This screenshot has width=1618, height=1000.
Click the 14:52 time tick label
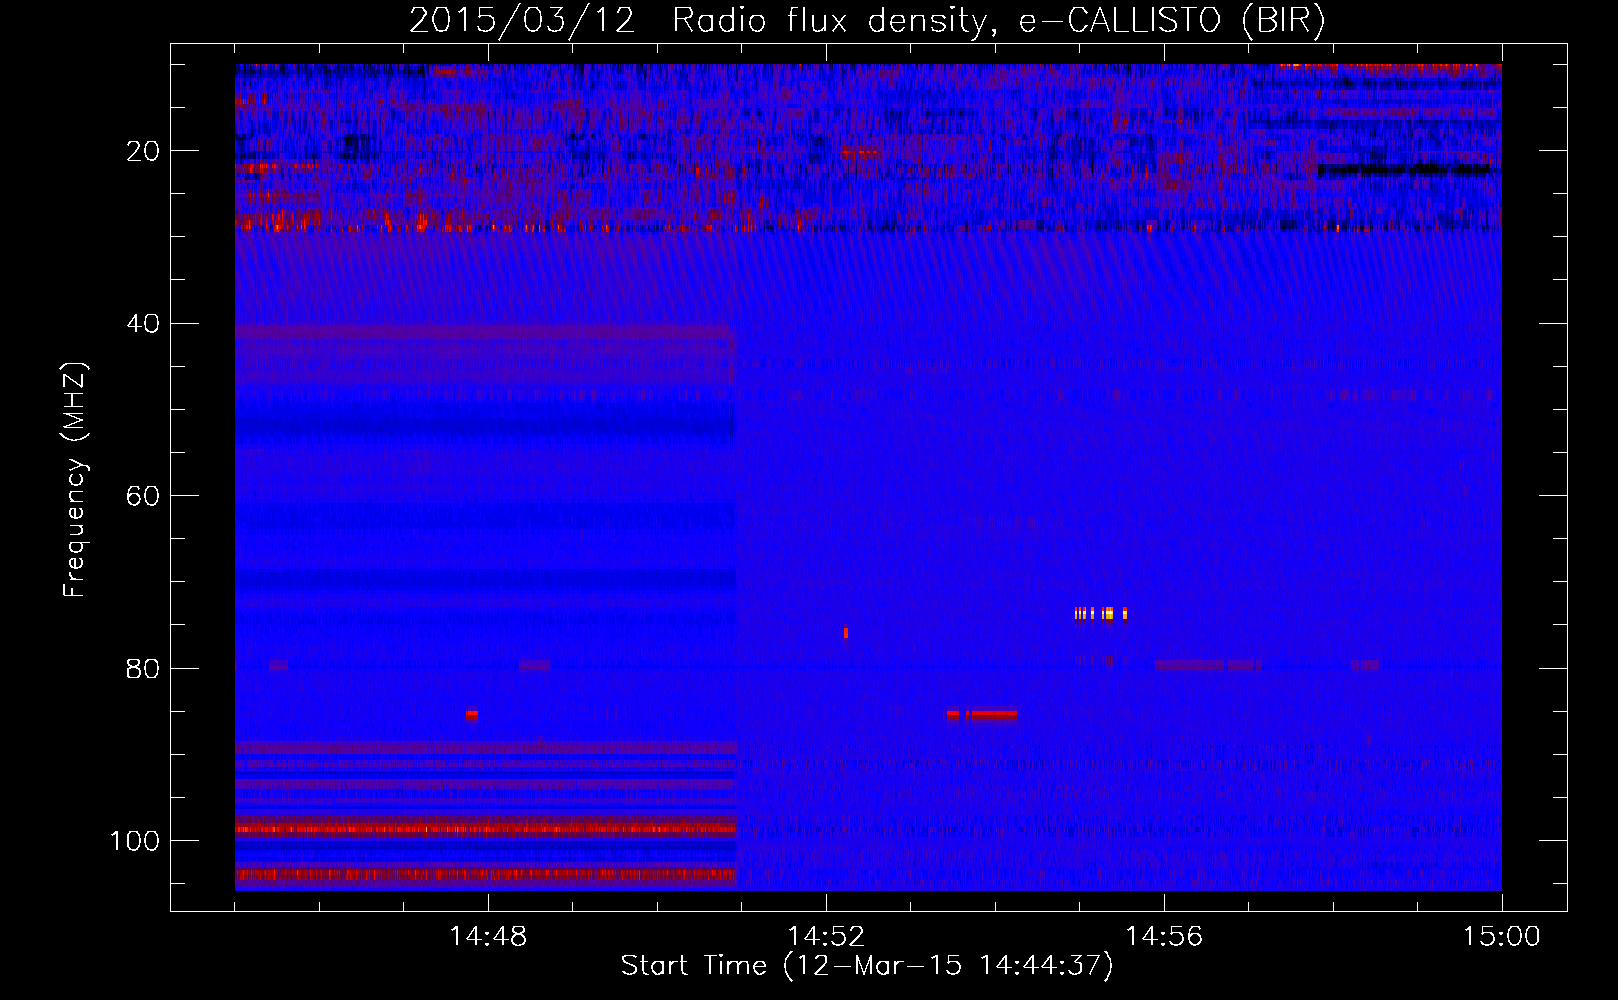826,936
